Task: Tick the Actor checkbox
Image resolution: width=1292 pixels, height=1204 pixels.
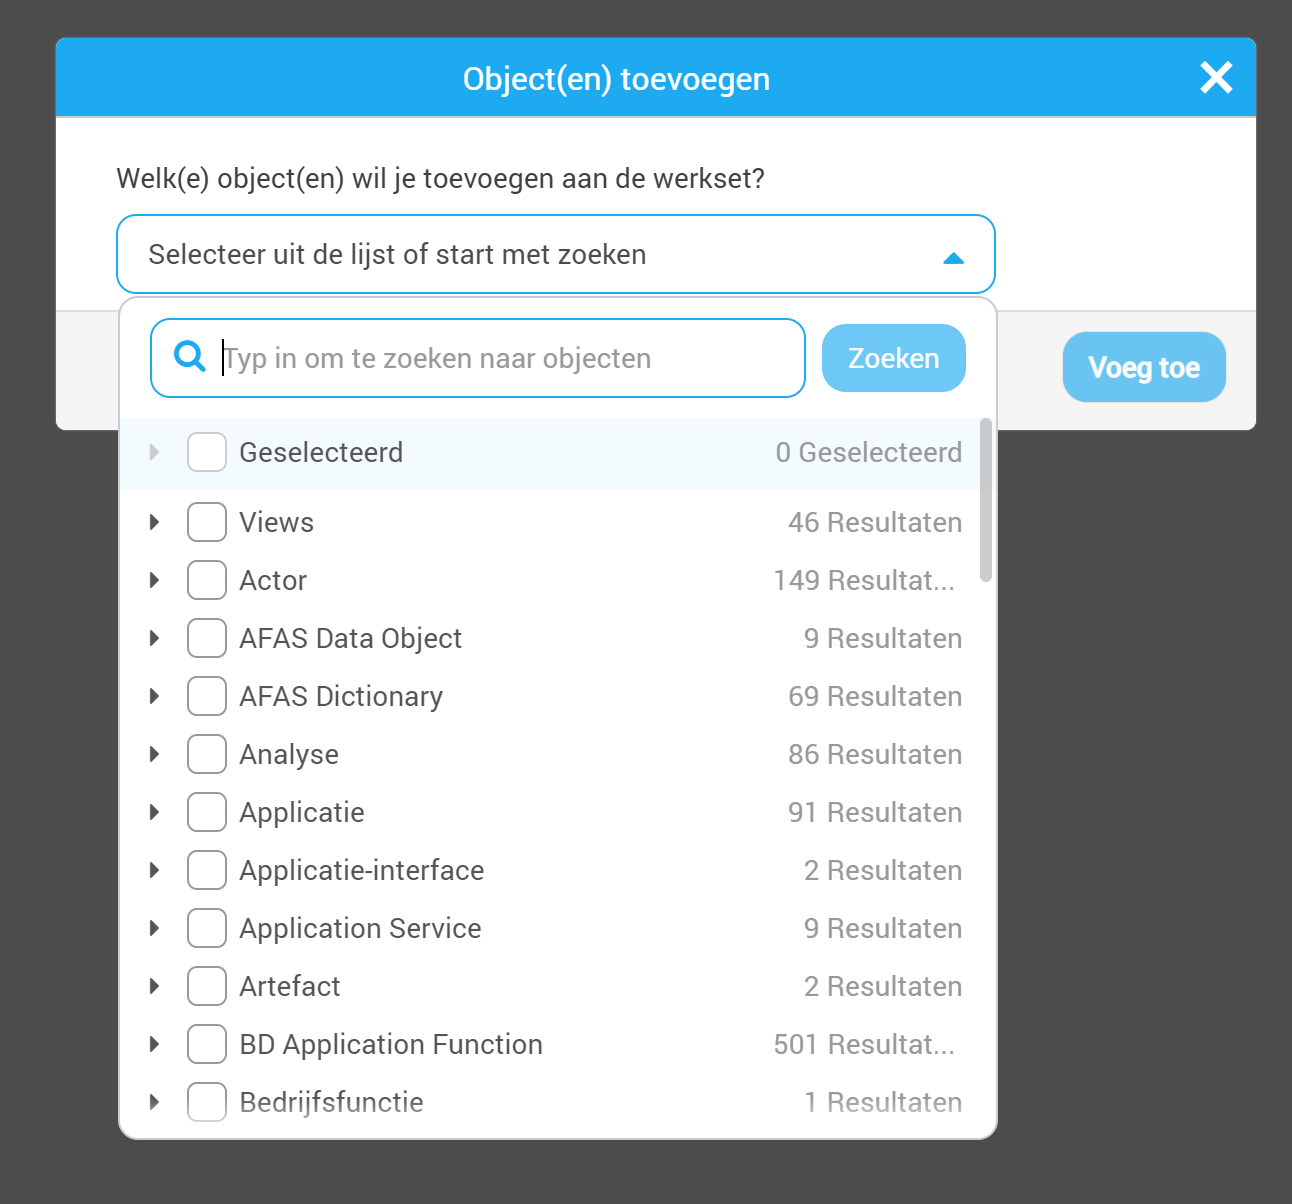Action: 207,580
